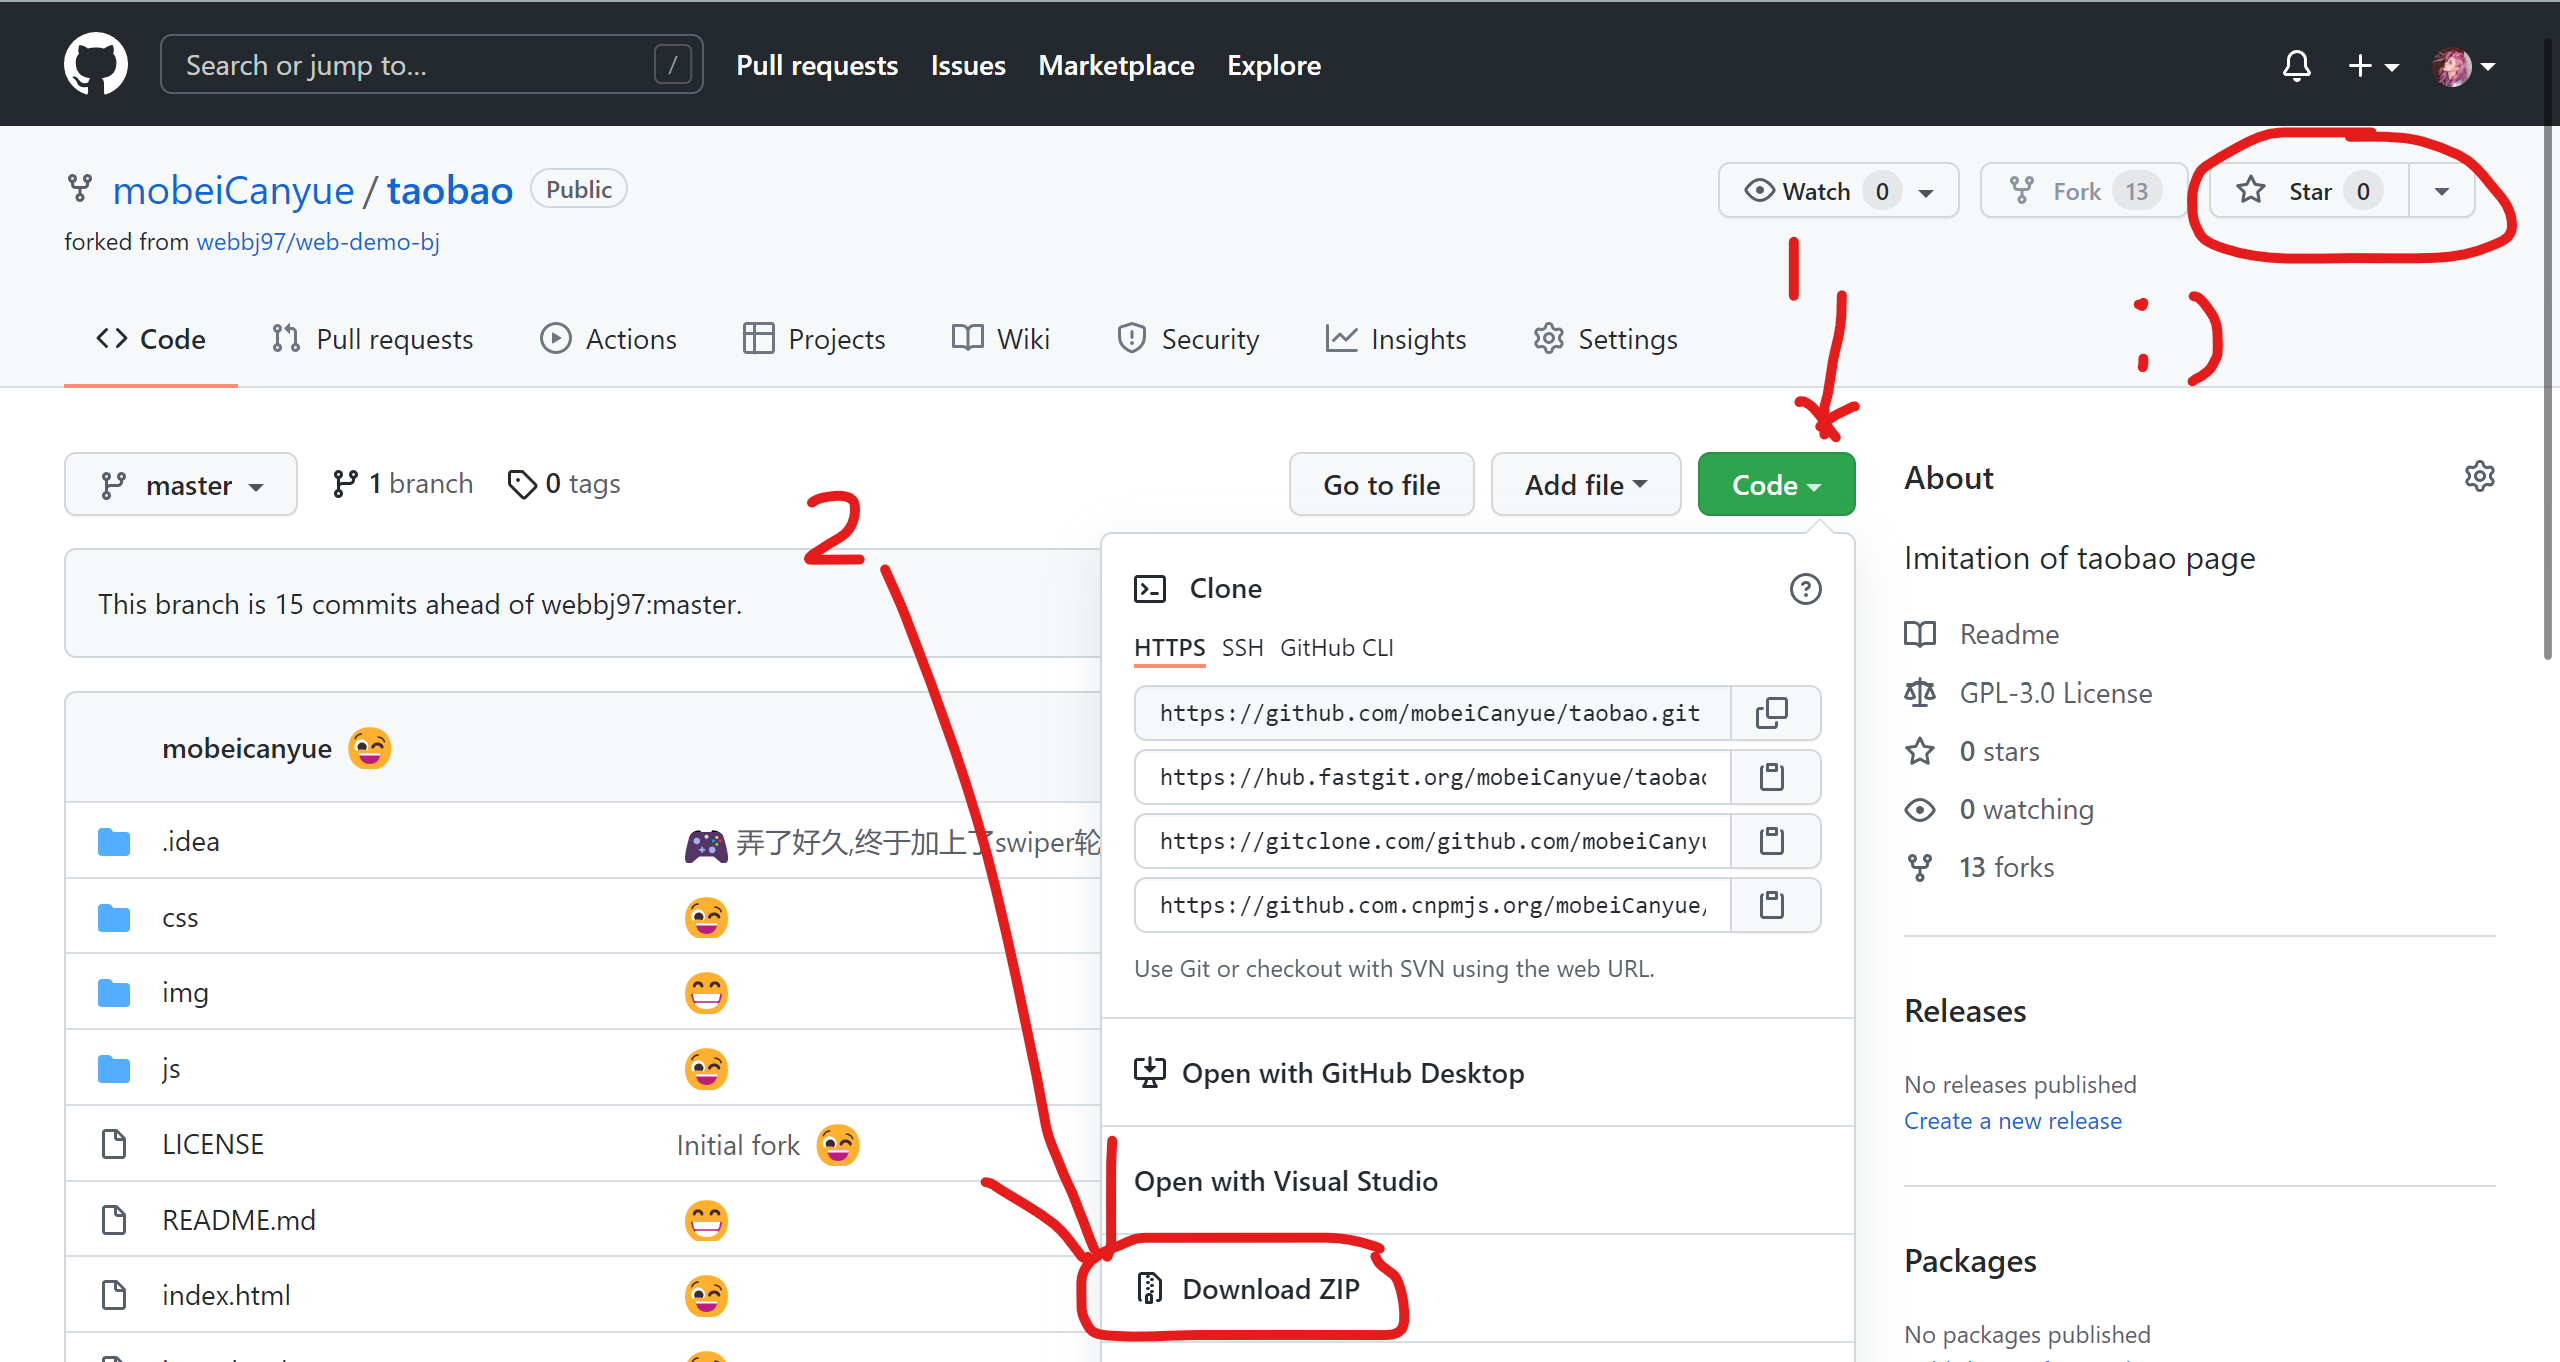The width and height of the screenshot is (2560, 1362).
Task: Switch clone protocol to SSH
Action: click(1242, 648)
